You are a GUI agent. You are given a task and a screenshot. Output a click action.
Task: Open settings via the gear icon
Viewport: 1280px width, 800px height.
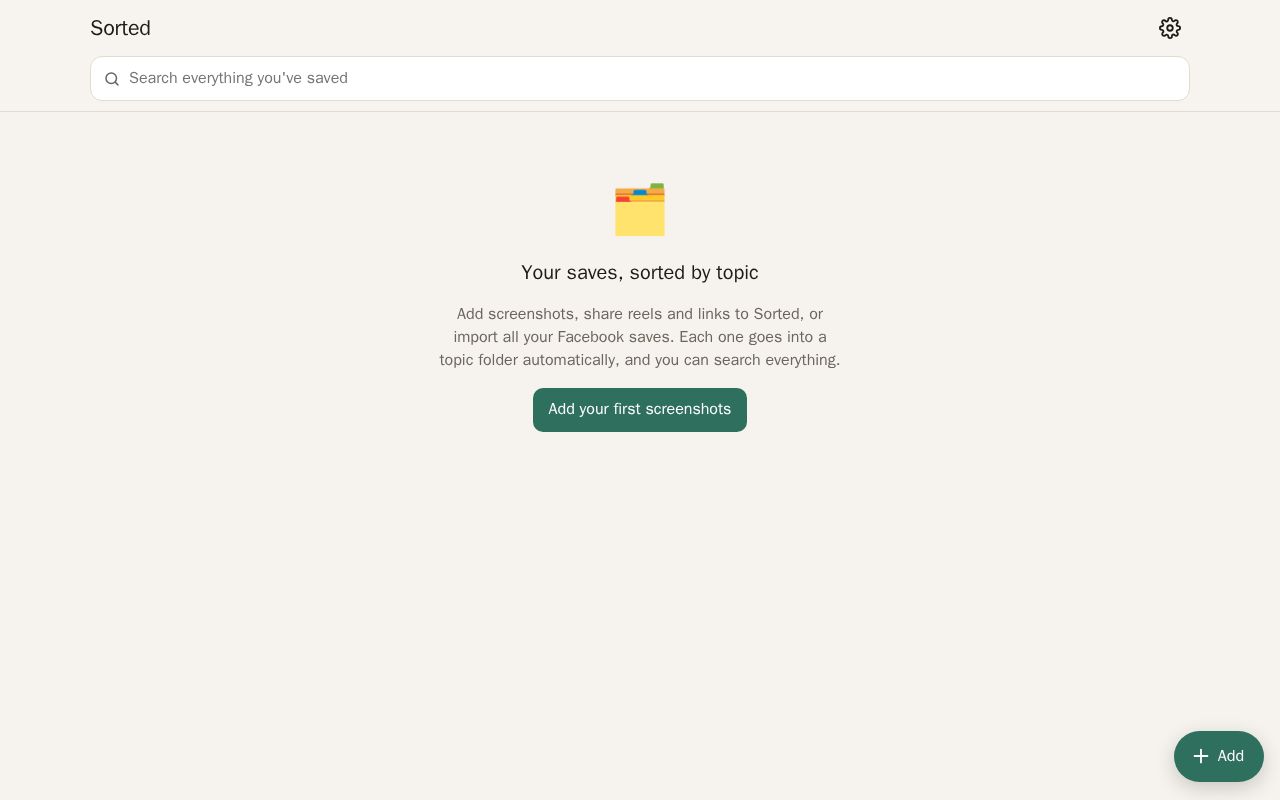coord(1170,28)
